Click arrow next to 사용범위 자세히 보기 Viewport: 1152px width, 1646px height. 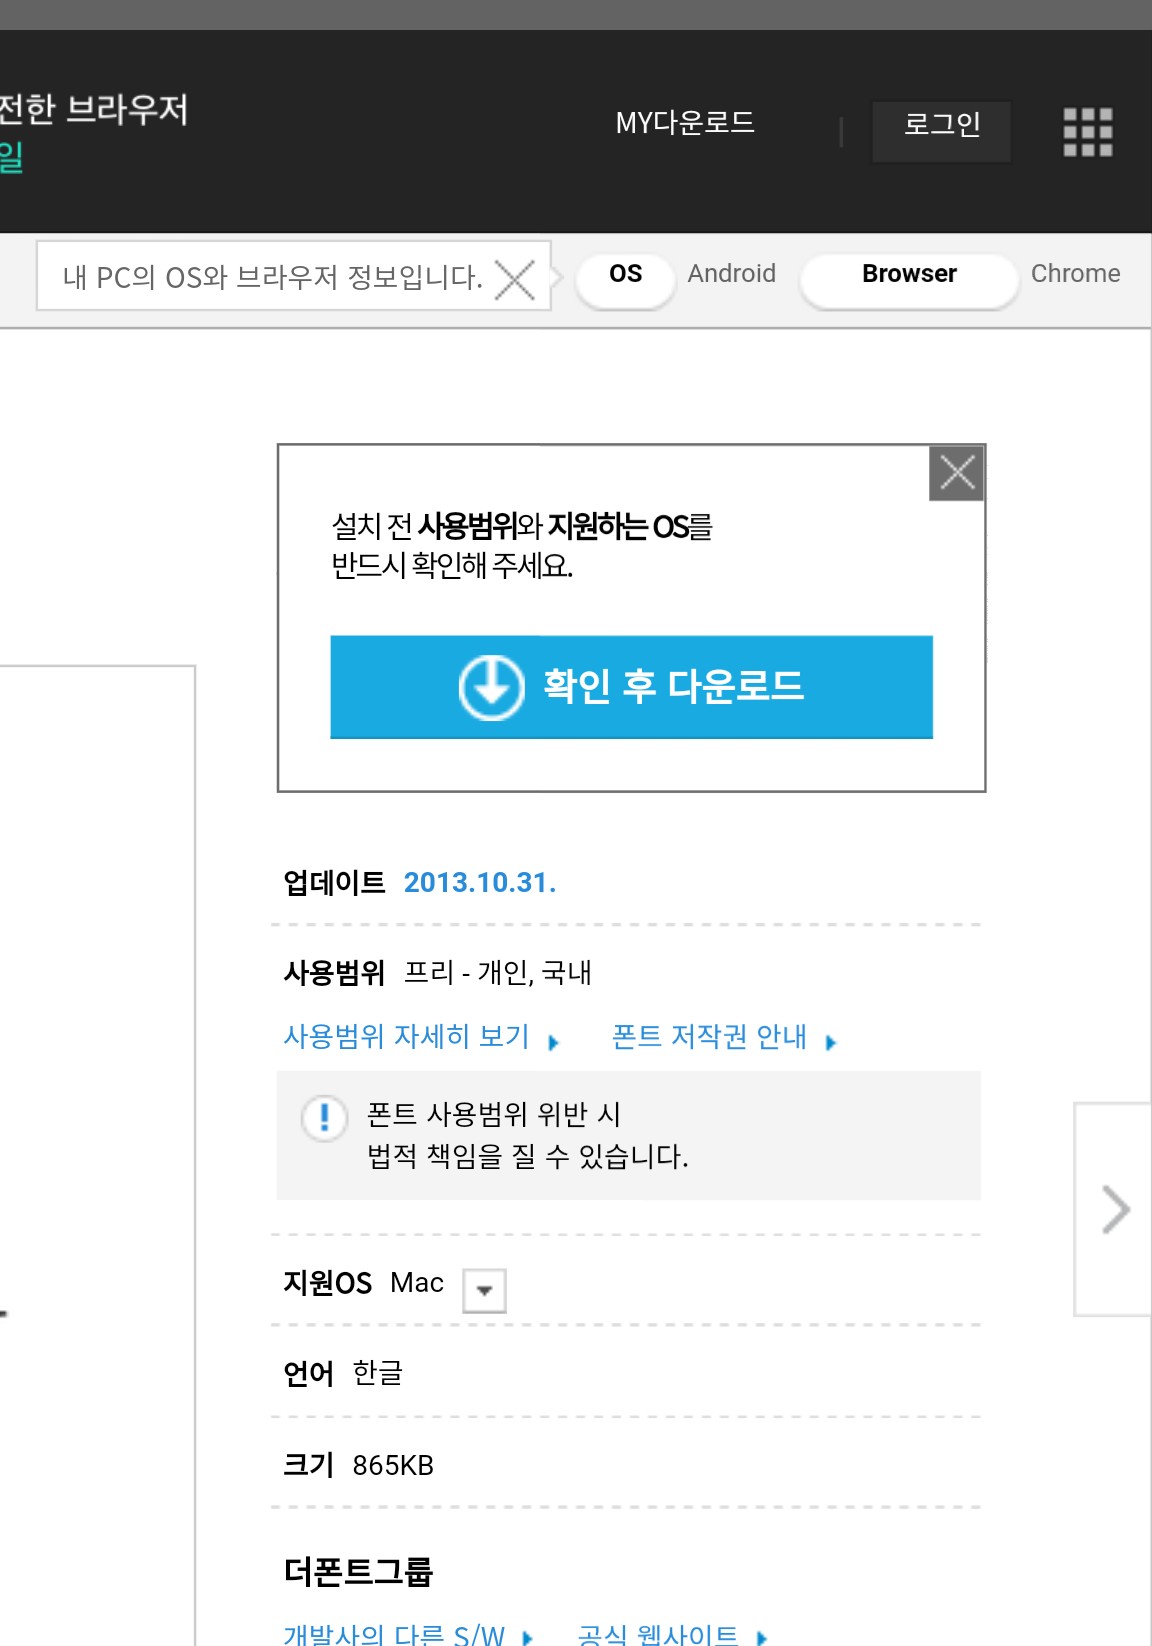tap(554, 1042)
